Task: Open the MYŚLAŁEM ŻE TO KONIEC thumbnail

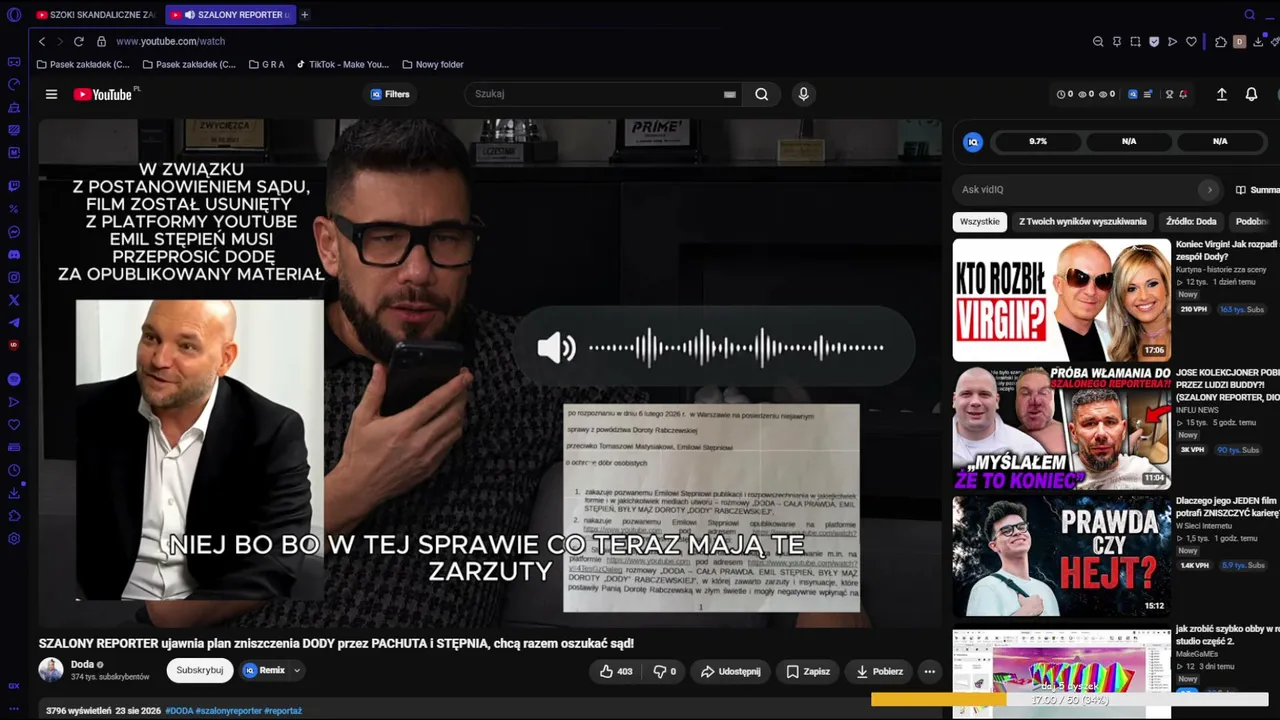Action: click(1061, 428)
